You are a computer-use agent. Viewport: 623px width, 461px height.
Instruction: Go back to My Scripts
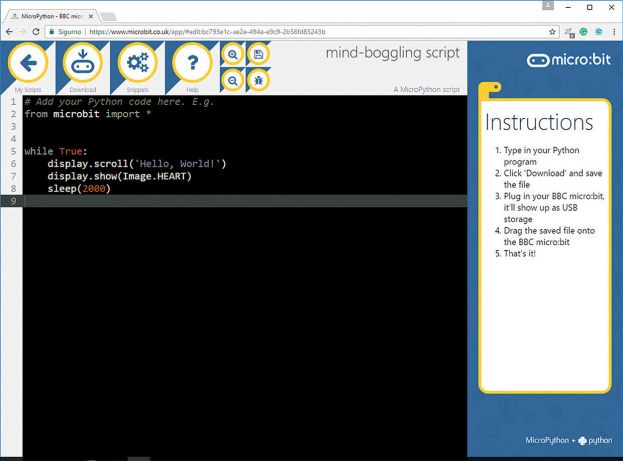tap(28, 64)
